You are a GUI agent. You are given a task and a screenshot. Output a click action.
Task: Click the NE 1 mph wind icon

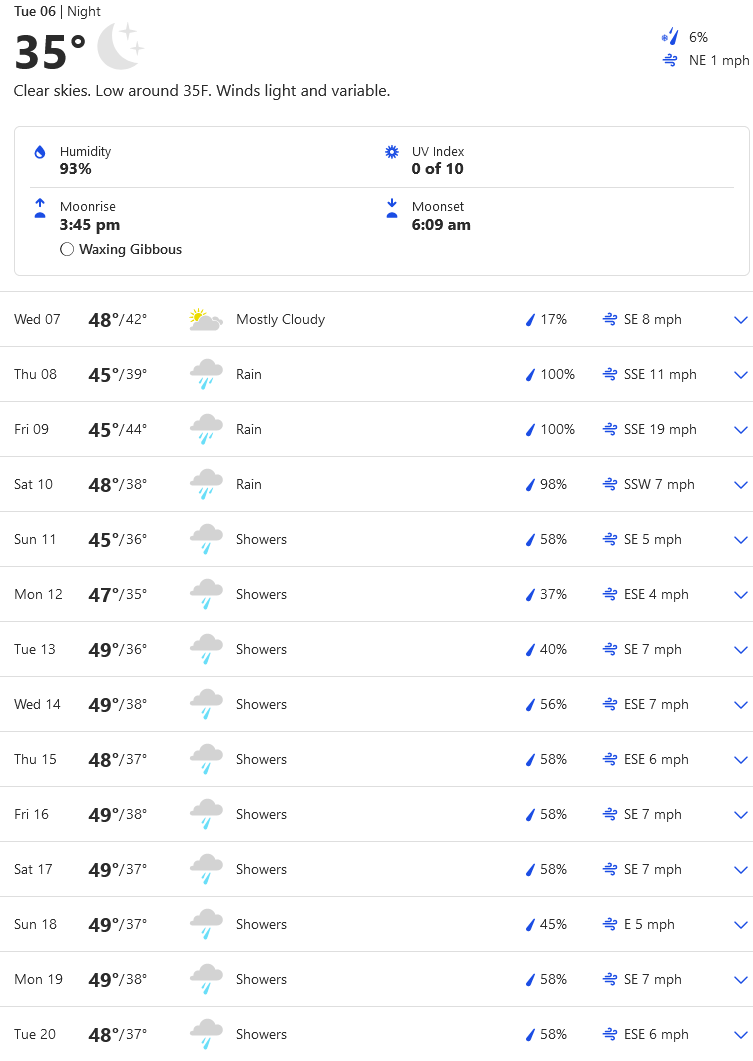(670, 60)
